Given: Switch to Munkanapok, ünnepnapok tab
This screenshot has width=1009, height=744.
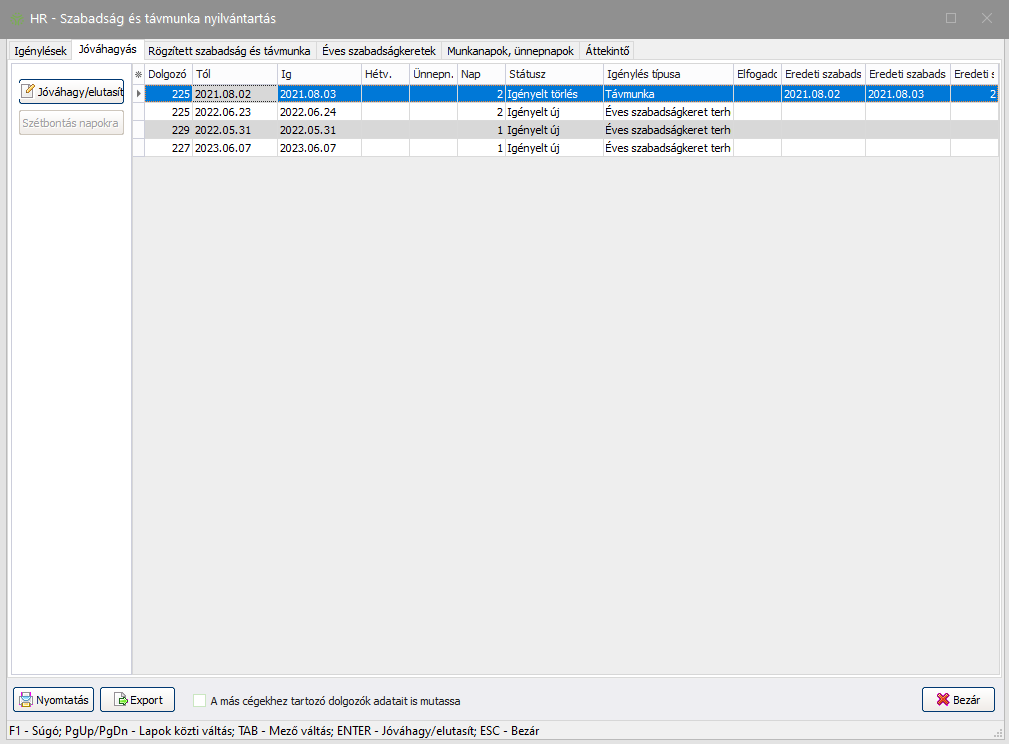Looking at the screenshot, I should click(x=510, y=50).
